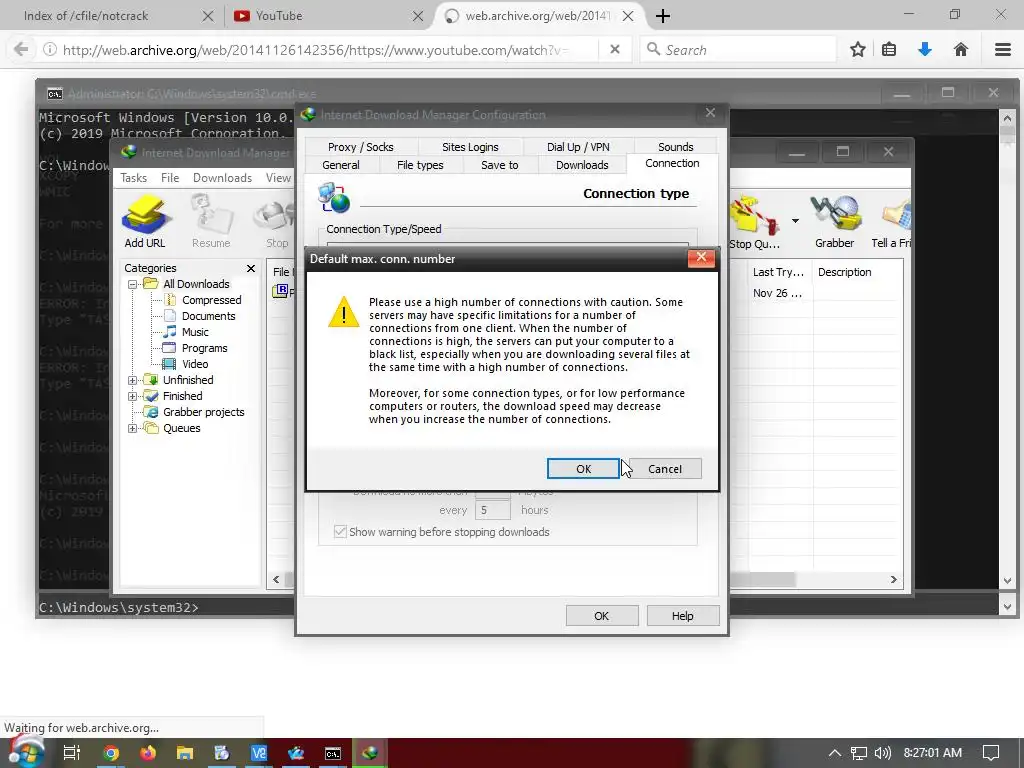Expand the Queues tree node
This screenshot has width=1024, height=768.
click(132, 428)
